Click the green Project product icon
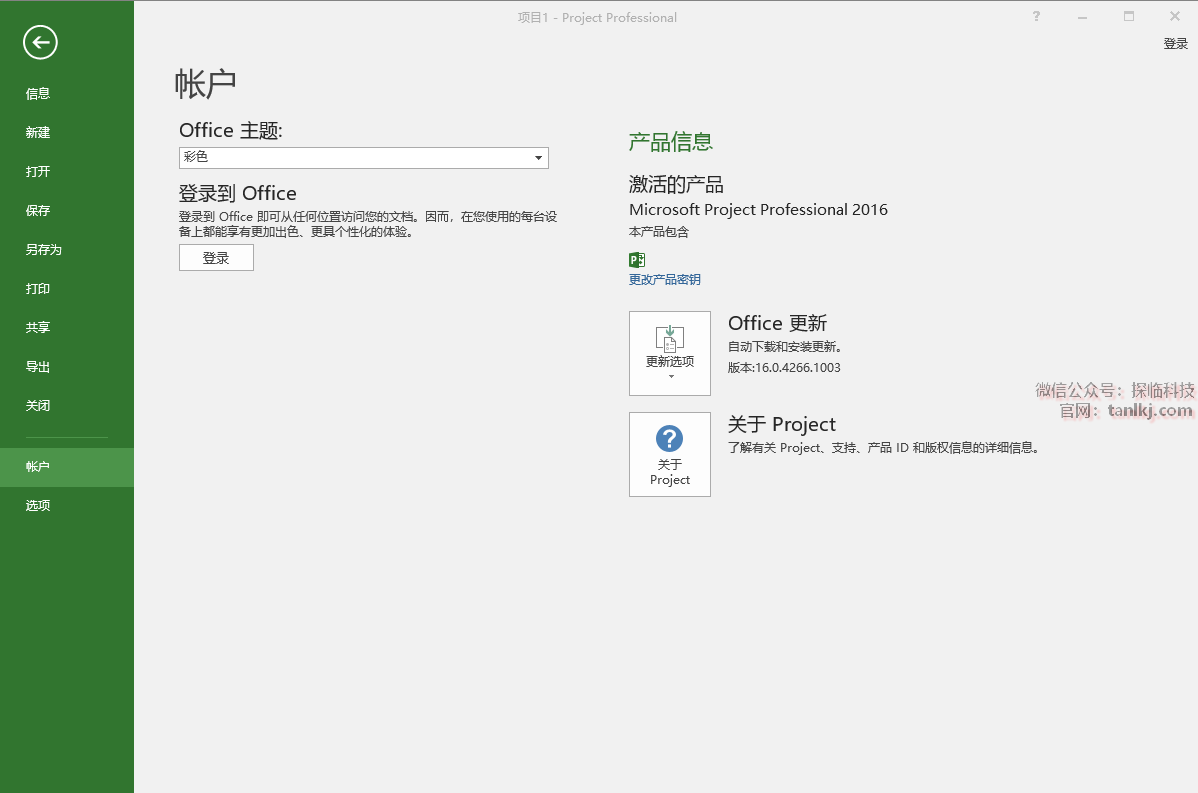The height and width of the screenshot is (793, 1198). coord(637,260)
